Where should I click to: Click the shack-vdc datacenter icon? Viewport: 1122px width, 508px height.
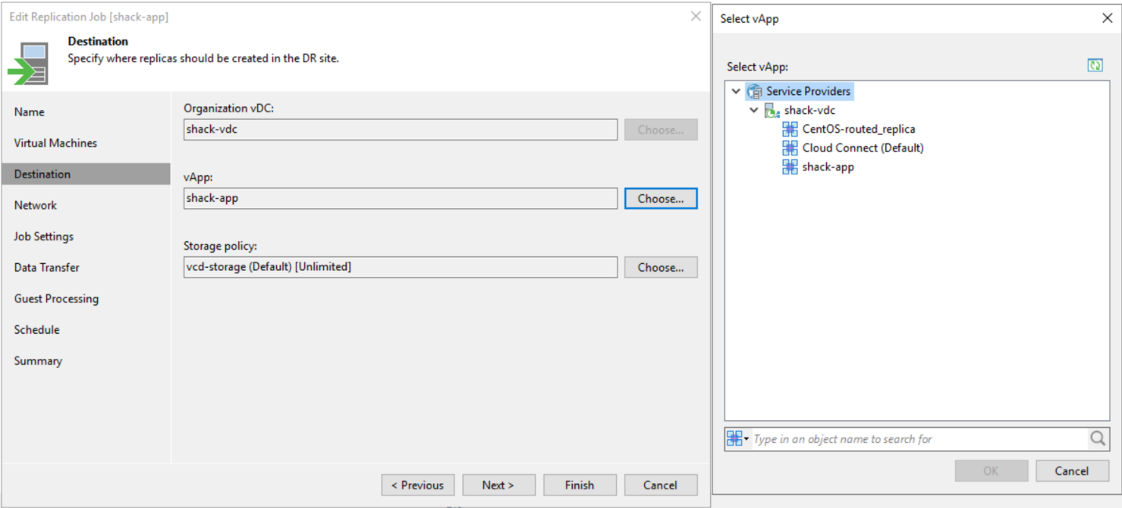(772, 111)
